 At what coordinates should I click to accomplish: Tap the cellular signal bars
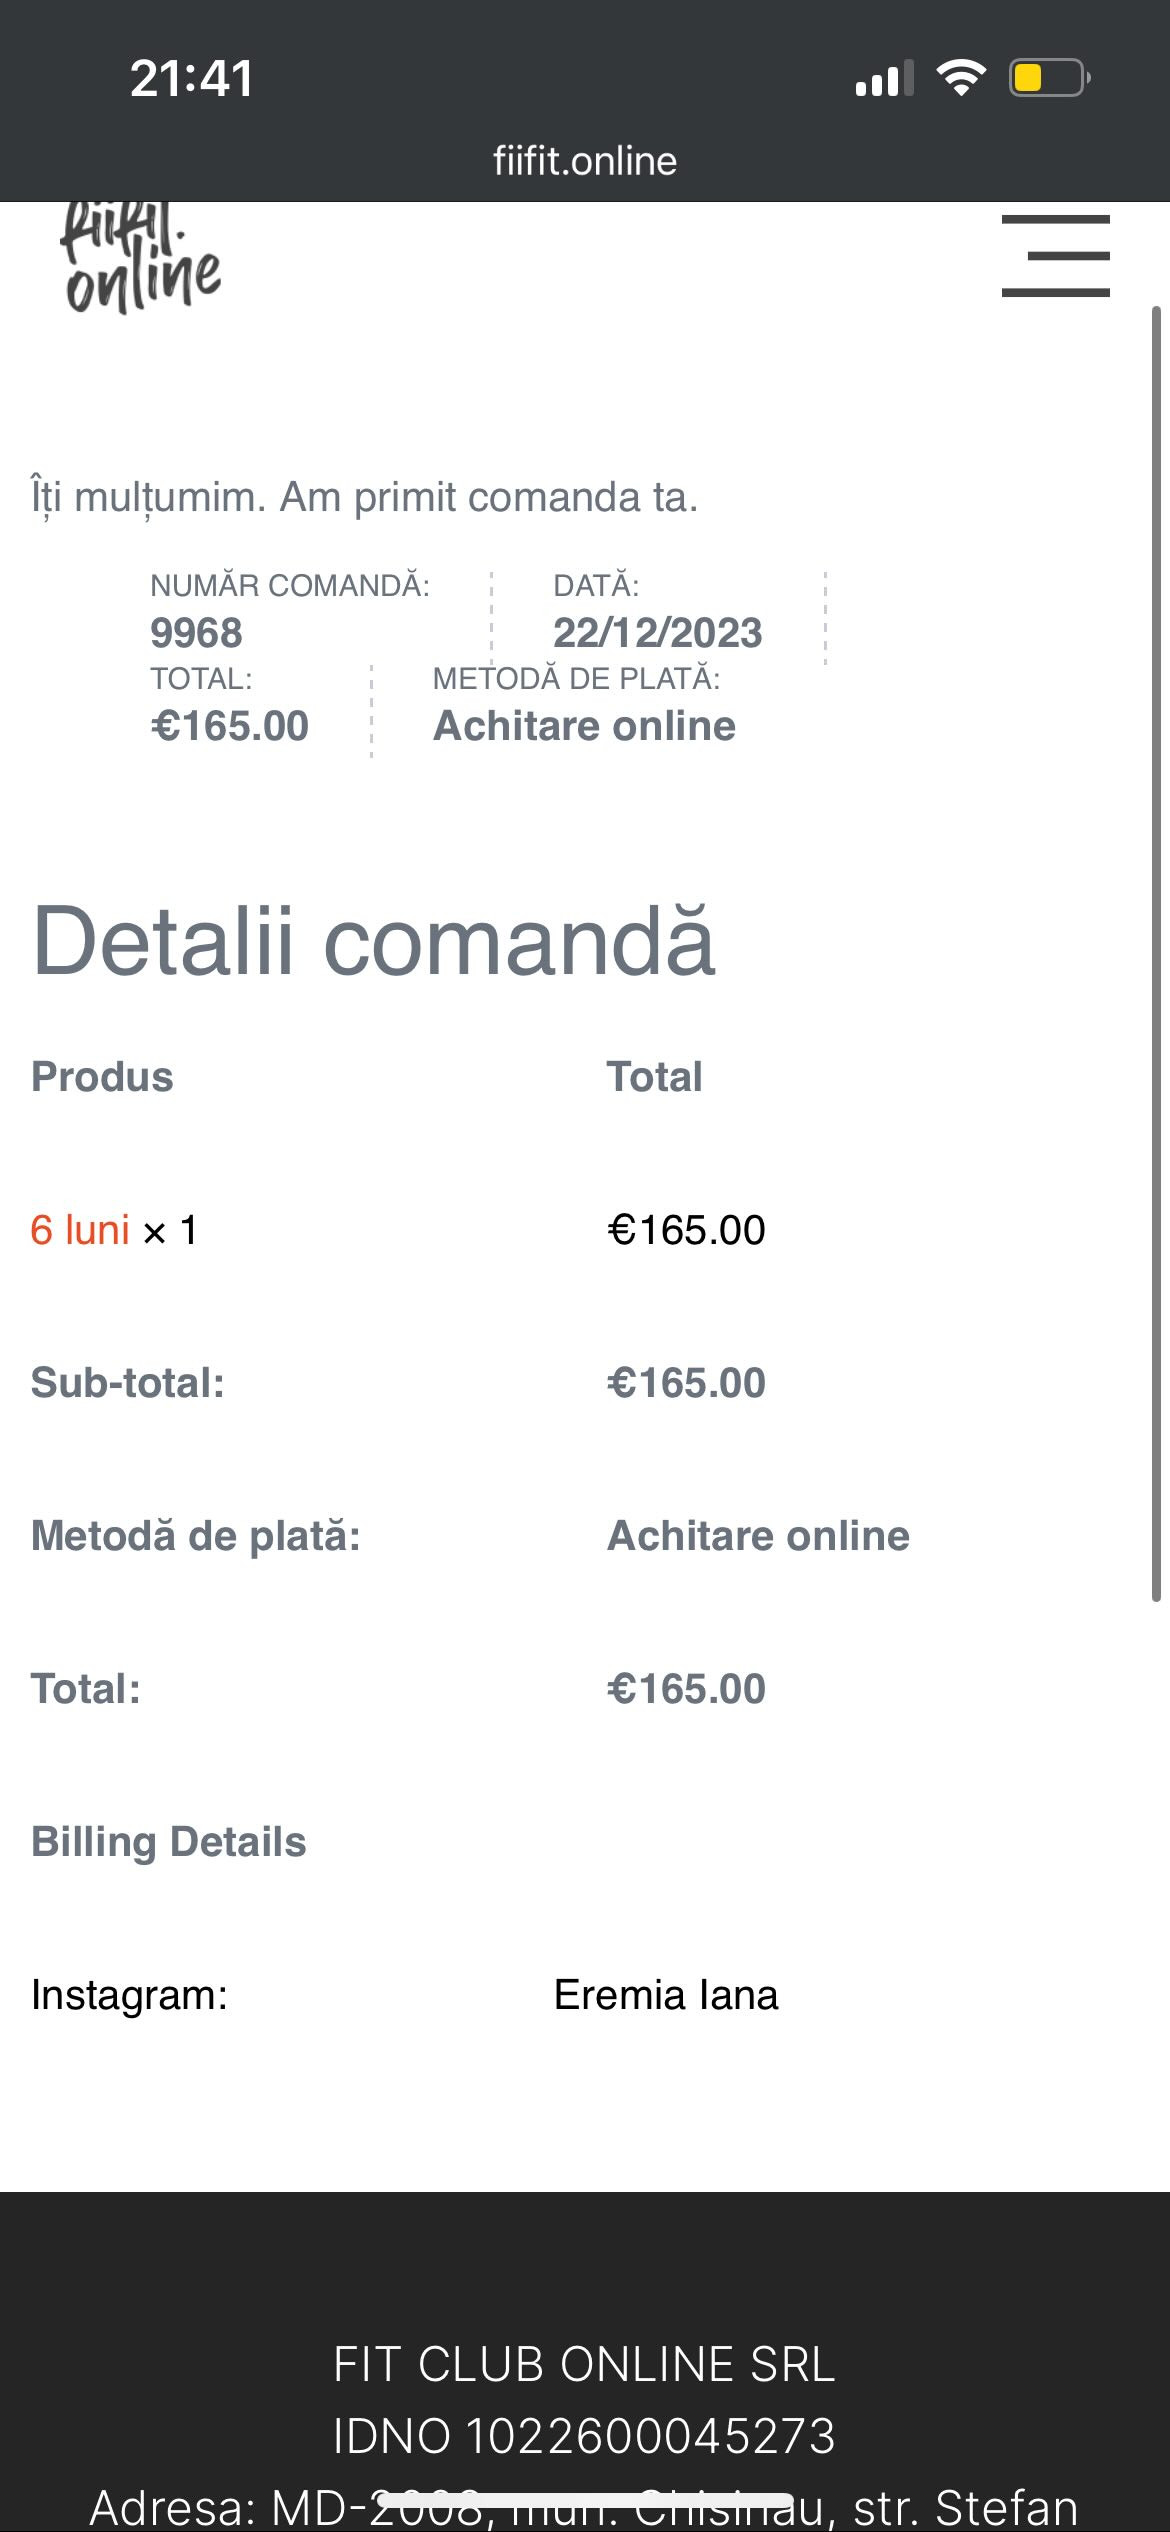click(884, 78)
